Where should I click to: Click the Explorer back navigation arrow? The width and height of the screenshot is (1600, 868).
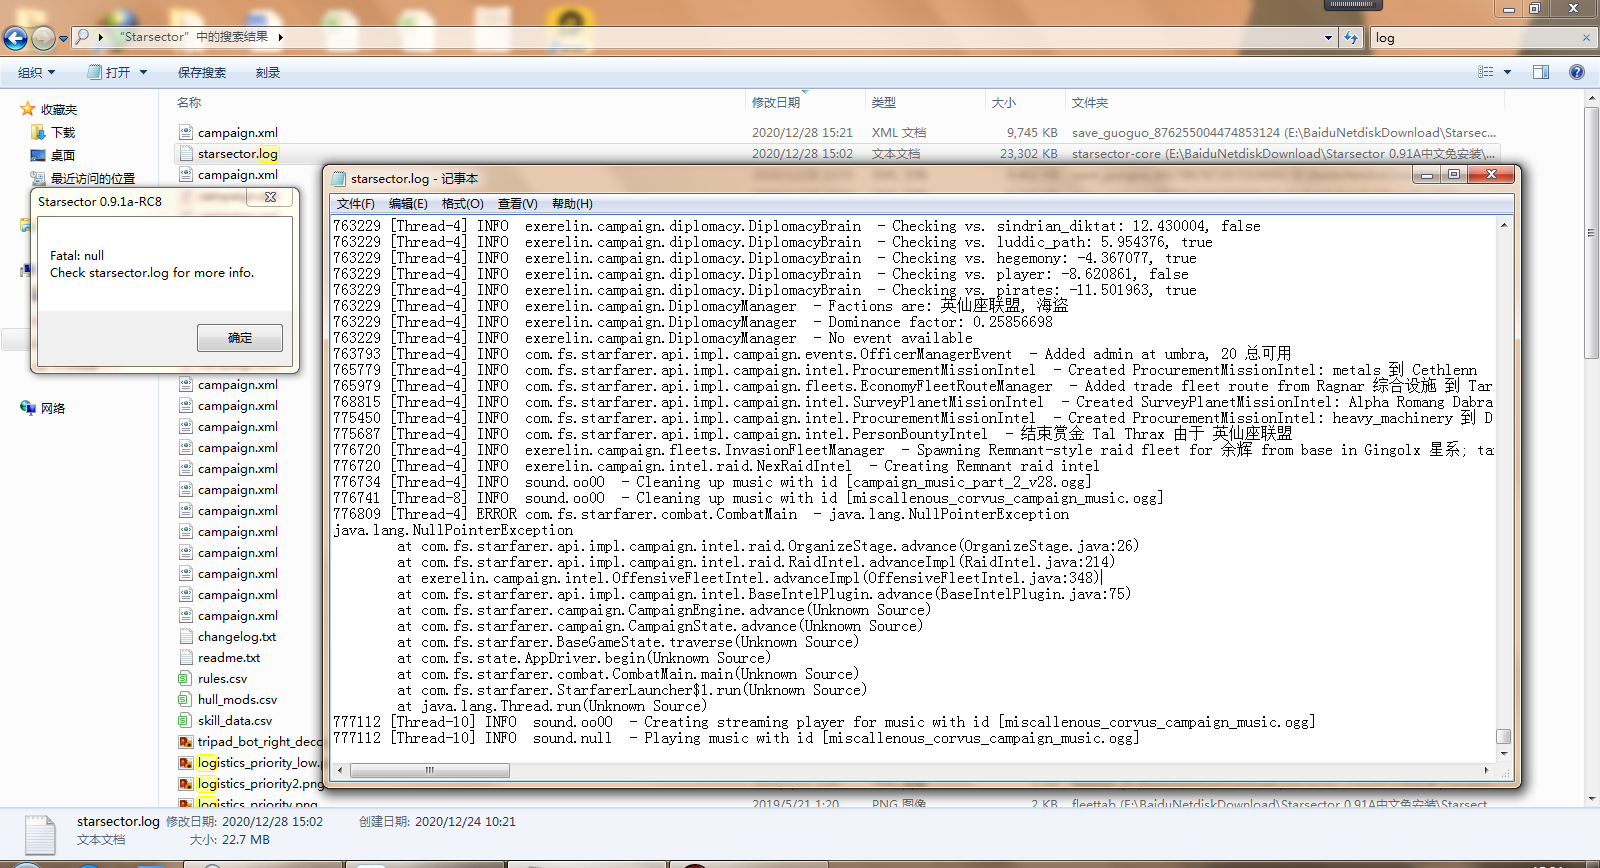point(15,38)
